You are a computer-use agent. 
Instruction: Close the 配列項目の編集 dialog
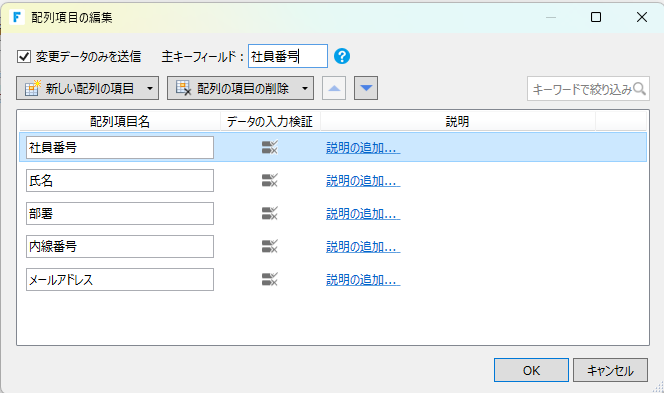pos(642,17)
